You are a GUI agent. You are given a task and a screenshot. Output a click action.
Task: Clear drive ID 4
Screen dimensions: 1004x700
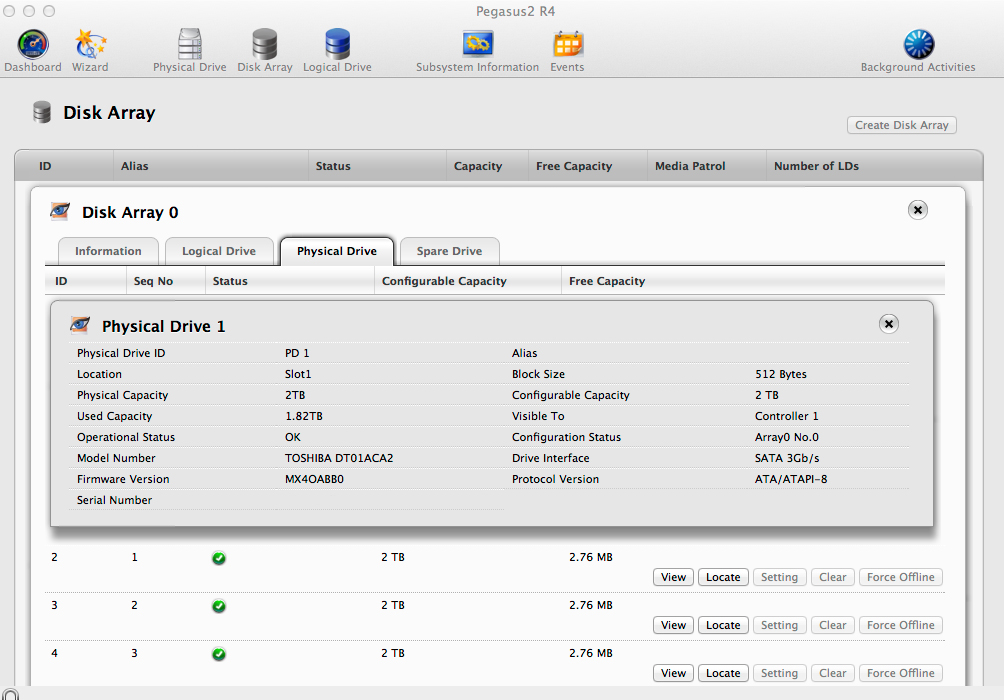tap(832, 673)
